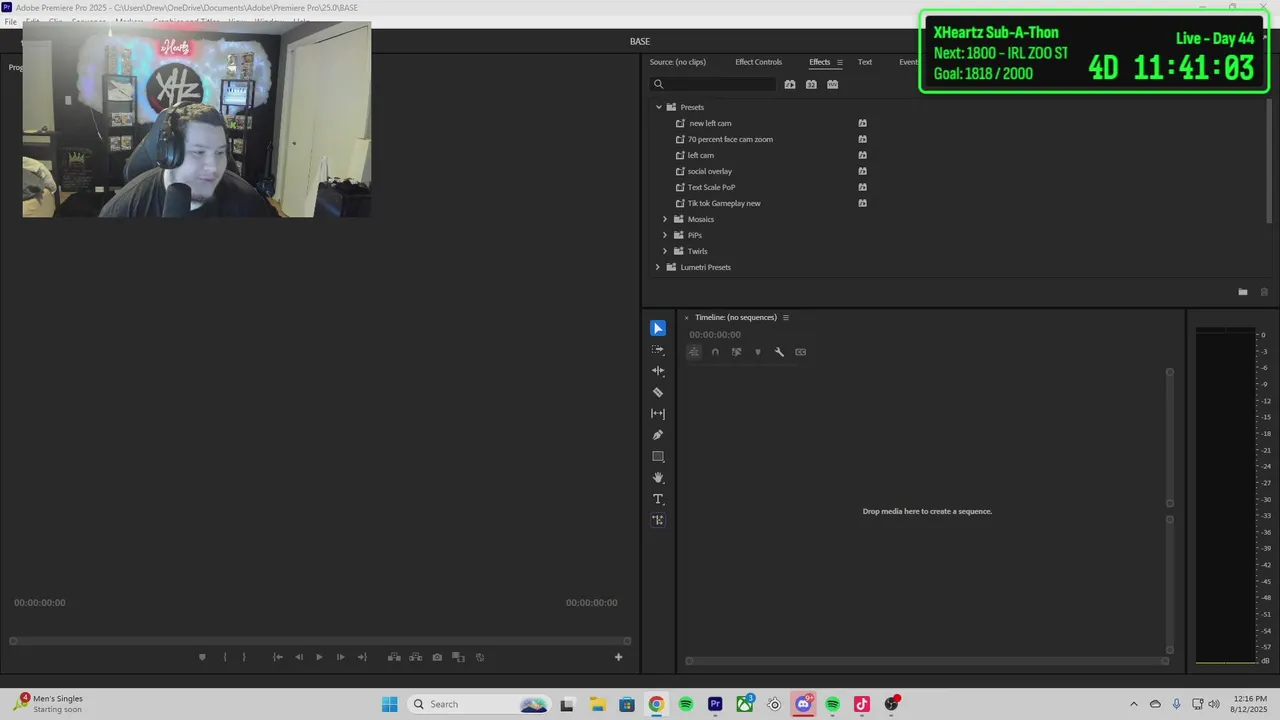This screenshot has width=1280, height=720.
Task: Select the 'Text Scale PoP' preset
Action: (x=711, y=187)
